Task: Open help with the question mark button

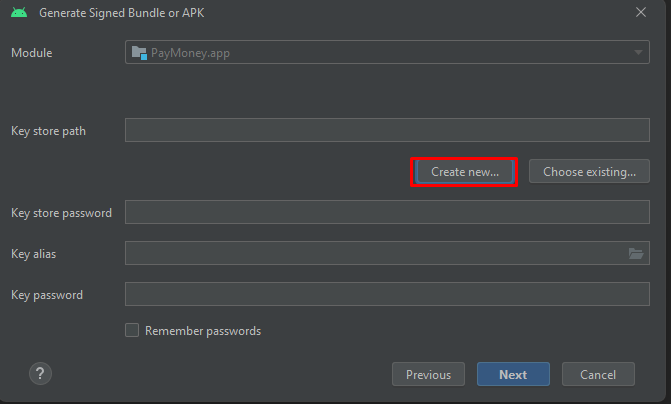Action: pos(41,374)
